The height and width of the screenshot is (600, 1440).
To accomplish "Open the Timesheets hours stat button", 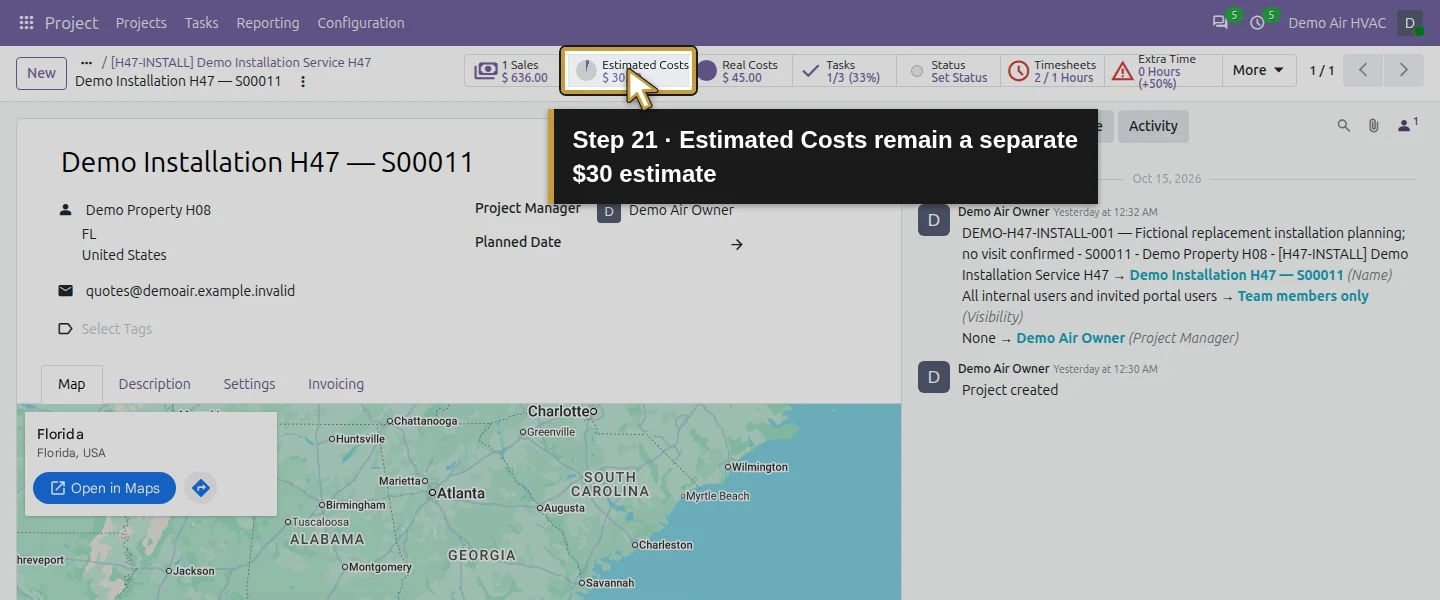I will pyautogui.click(x=1052, y=71).
